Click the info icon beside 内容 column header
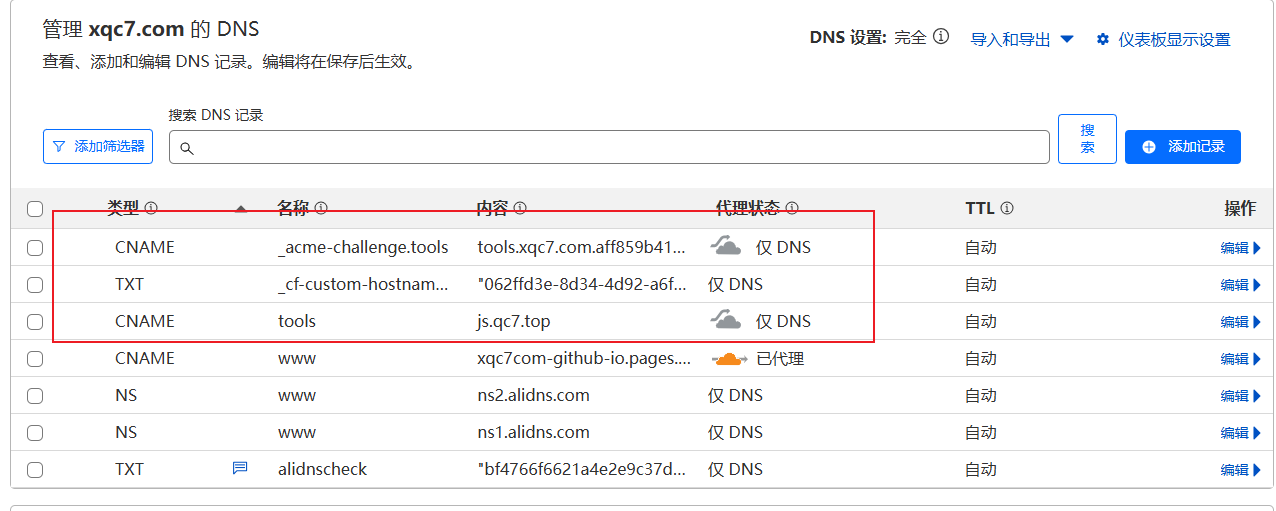 point(520,208)
